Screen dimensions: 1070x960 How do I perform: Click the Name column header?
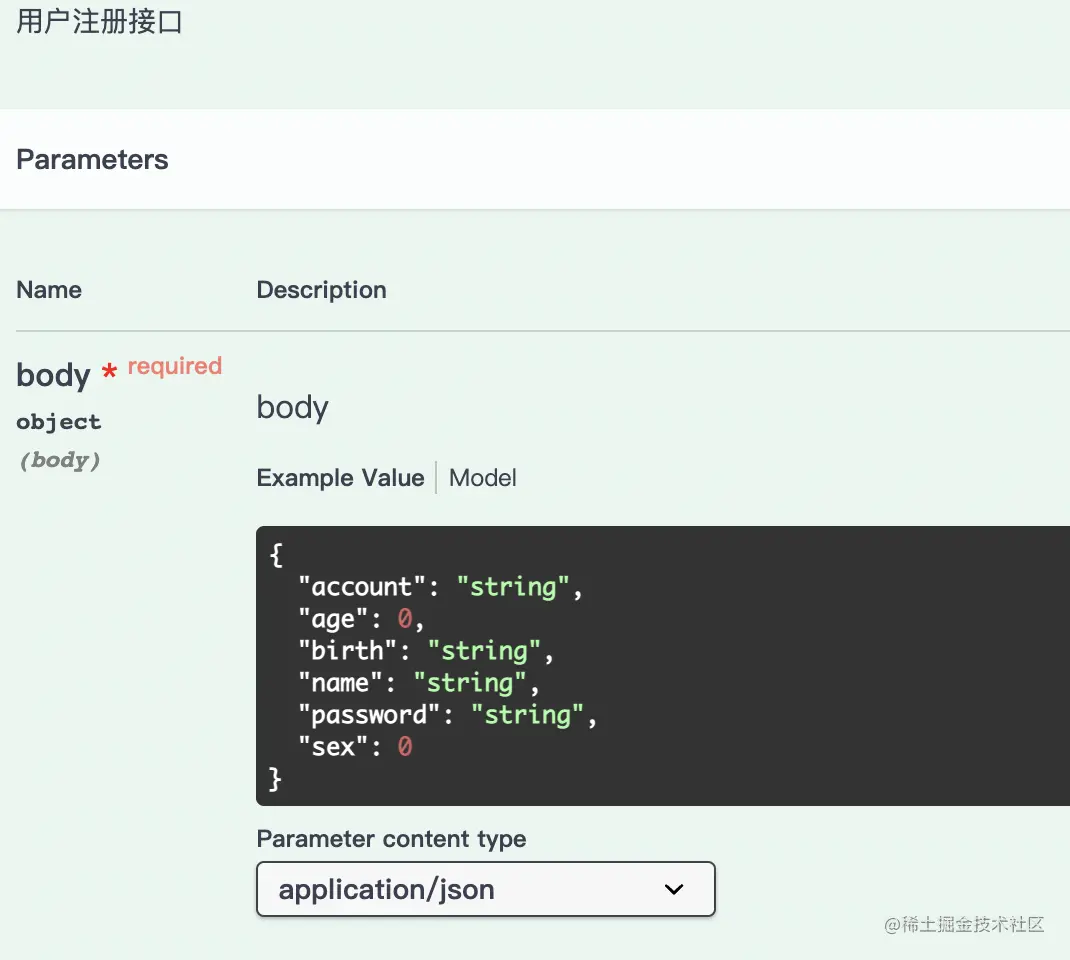[x=49, y=290]
